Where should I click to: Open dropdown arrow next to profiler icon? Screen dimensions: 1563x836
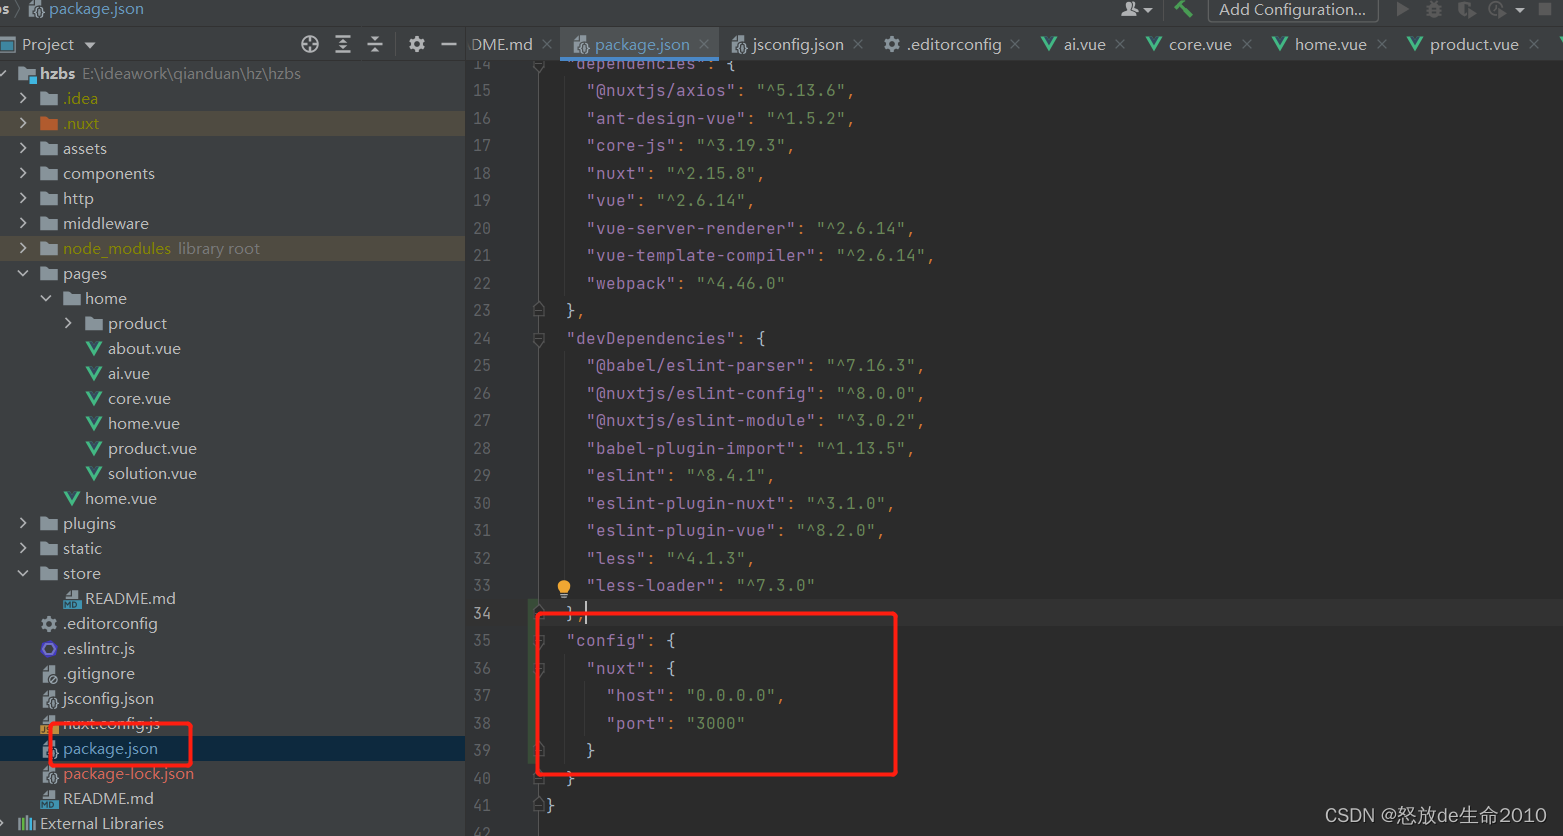click(x=1520, y=10)
